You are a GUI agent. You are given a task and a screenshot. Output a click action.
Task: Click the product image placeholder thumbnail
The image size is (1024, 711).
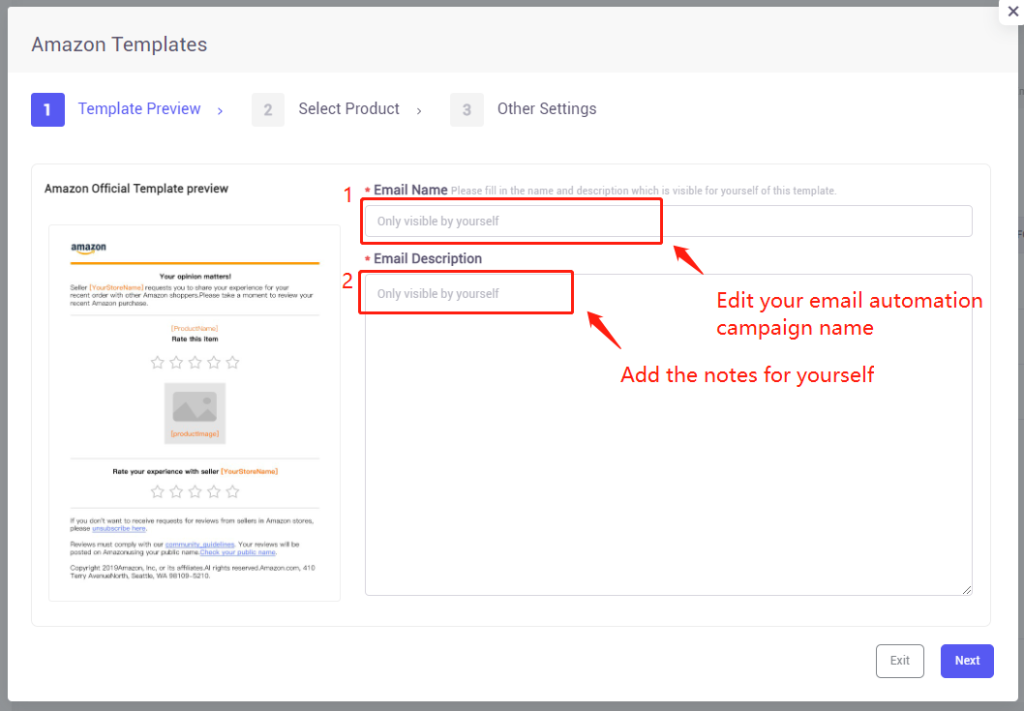click(x=195, y=413)
